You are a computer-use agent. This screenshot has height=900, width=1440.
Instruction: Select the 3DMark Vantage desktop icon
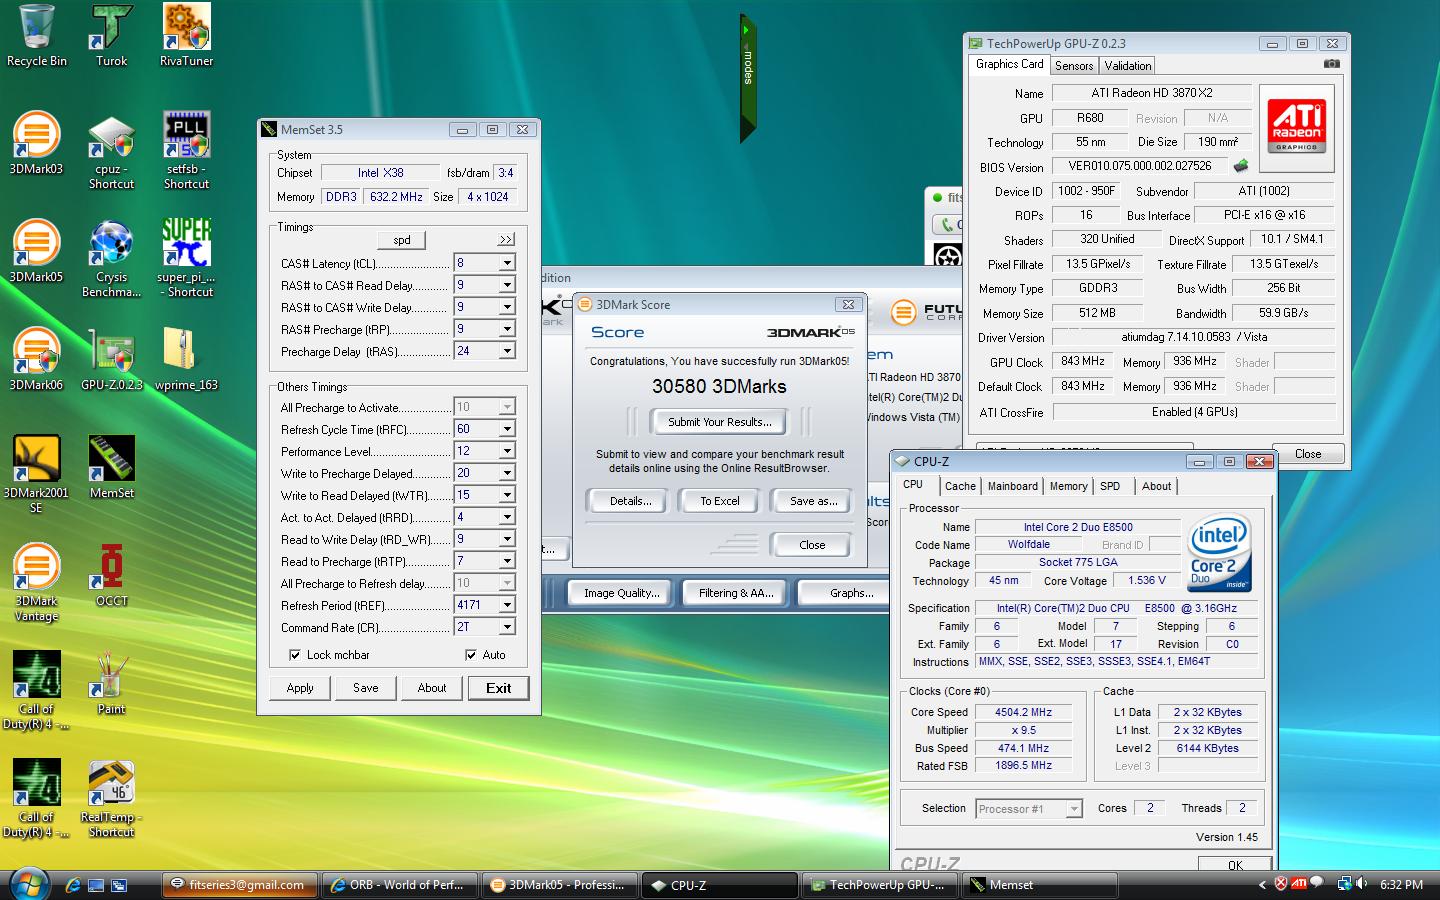click(36, 582)
